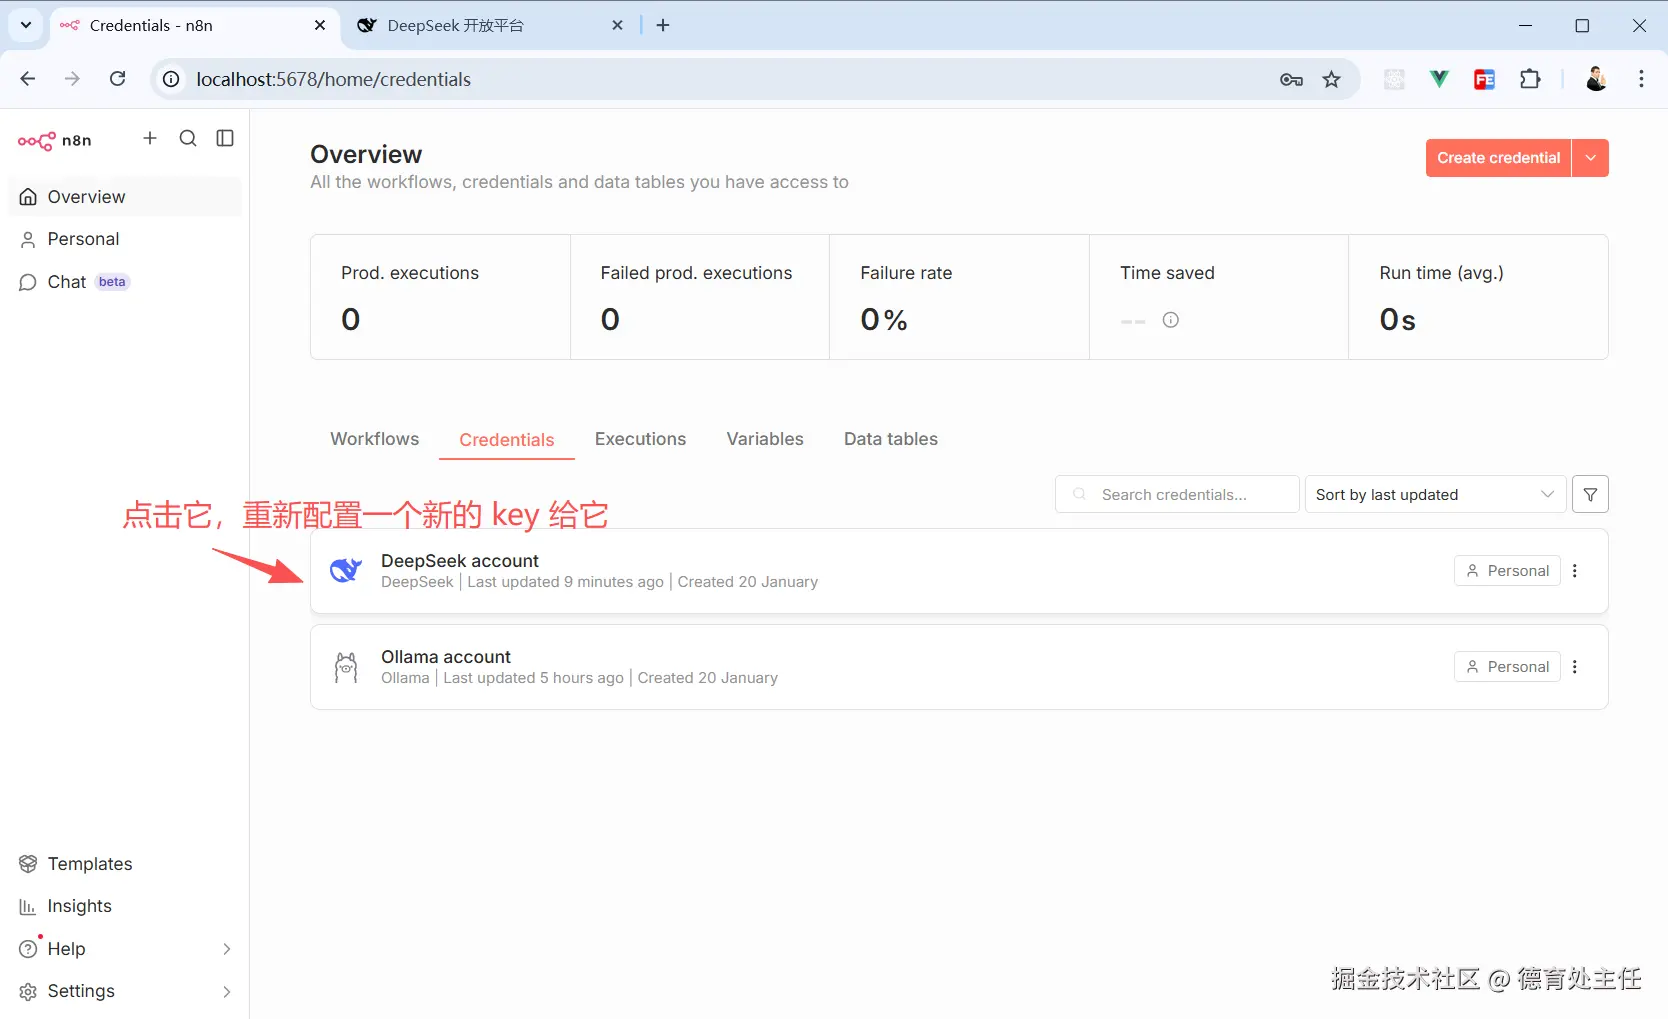
Task: Open search with the magnifier icon
Action: tap(188, 138)
